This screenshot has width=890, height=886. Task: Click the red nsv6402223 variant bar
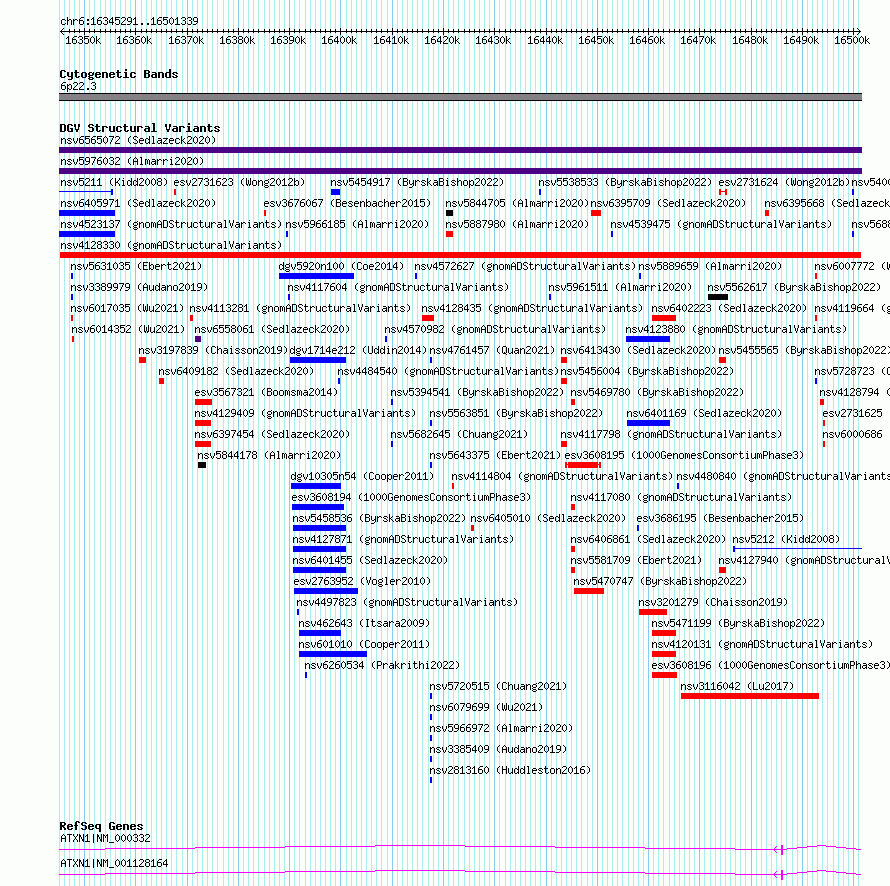664,318
